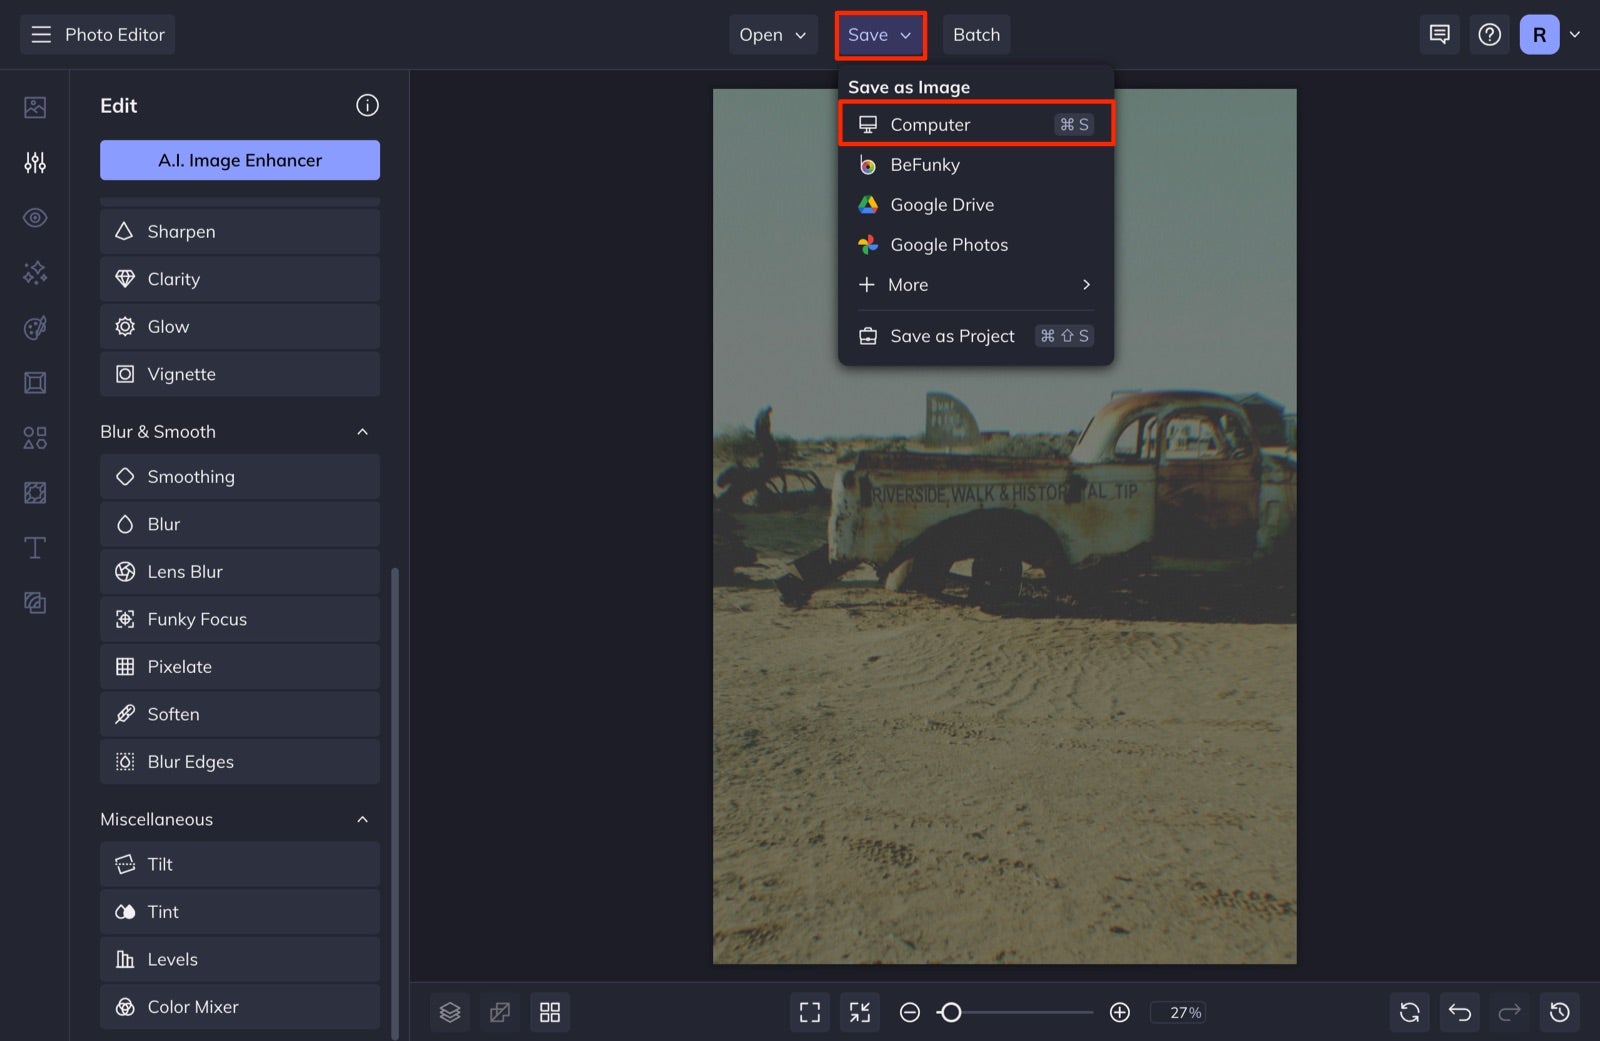Image resolution: width=1600 pixels, height=1041 pixels.
Task: Open the Touch Up panel with the eye icon
Action: [x=34, y=217]
